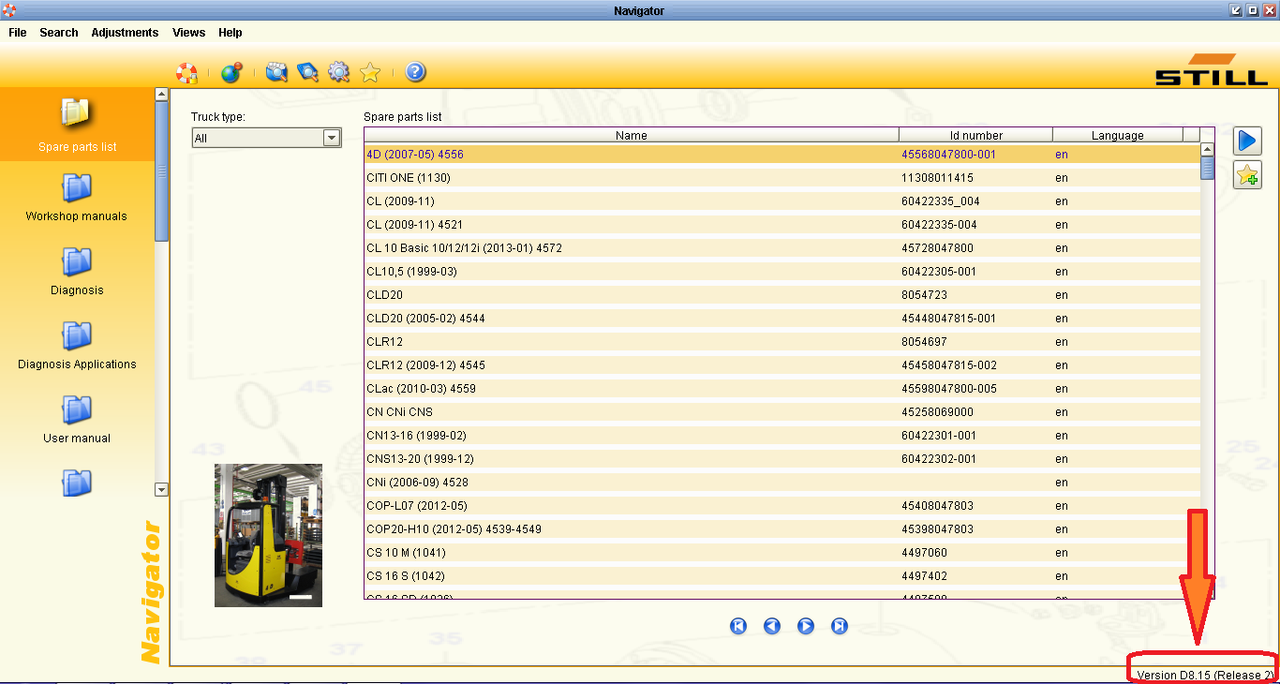Click the blue play open button
The width and height of the screenshot is (1280, 684).
click(1247, 141)
